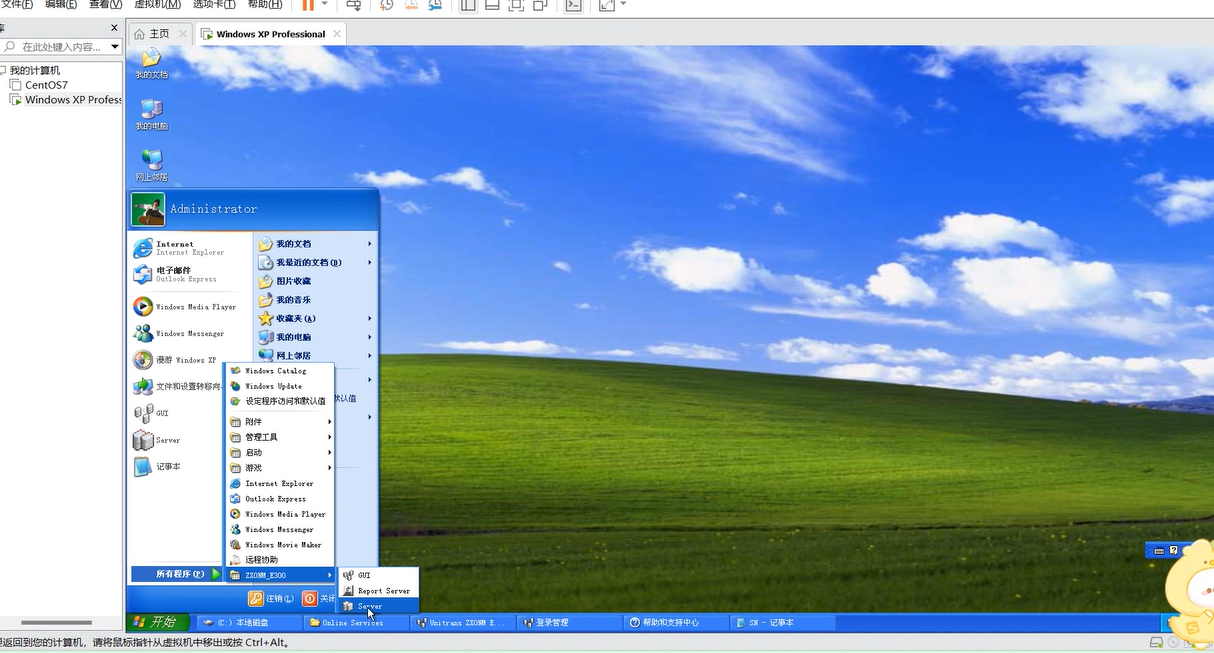Open Windows Media Player in the All Programs list
This screenshot has height=653, width=1214.
click(x=279, y=514)
